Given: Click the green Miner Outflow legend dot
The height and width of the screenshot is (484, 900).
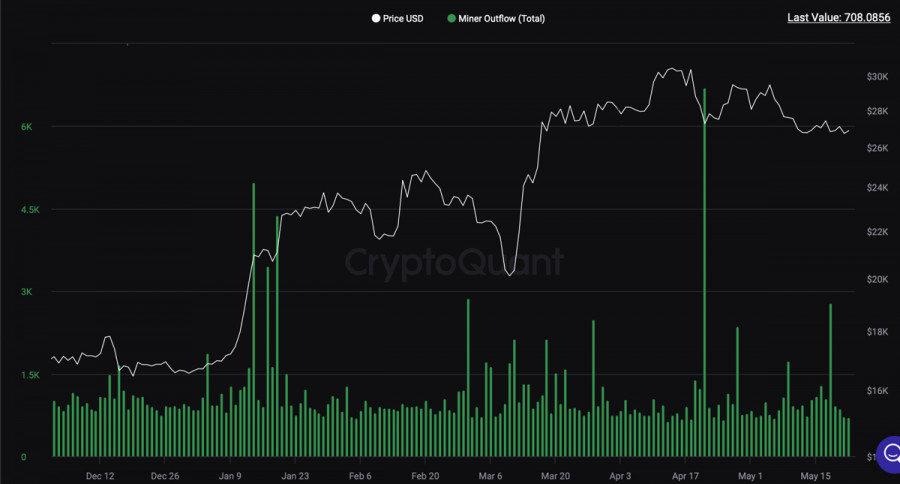Looking at the screenshot, I should point(452,18).
